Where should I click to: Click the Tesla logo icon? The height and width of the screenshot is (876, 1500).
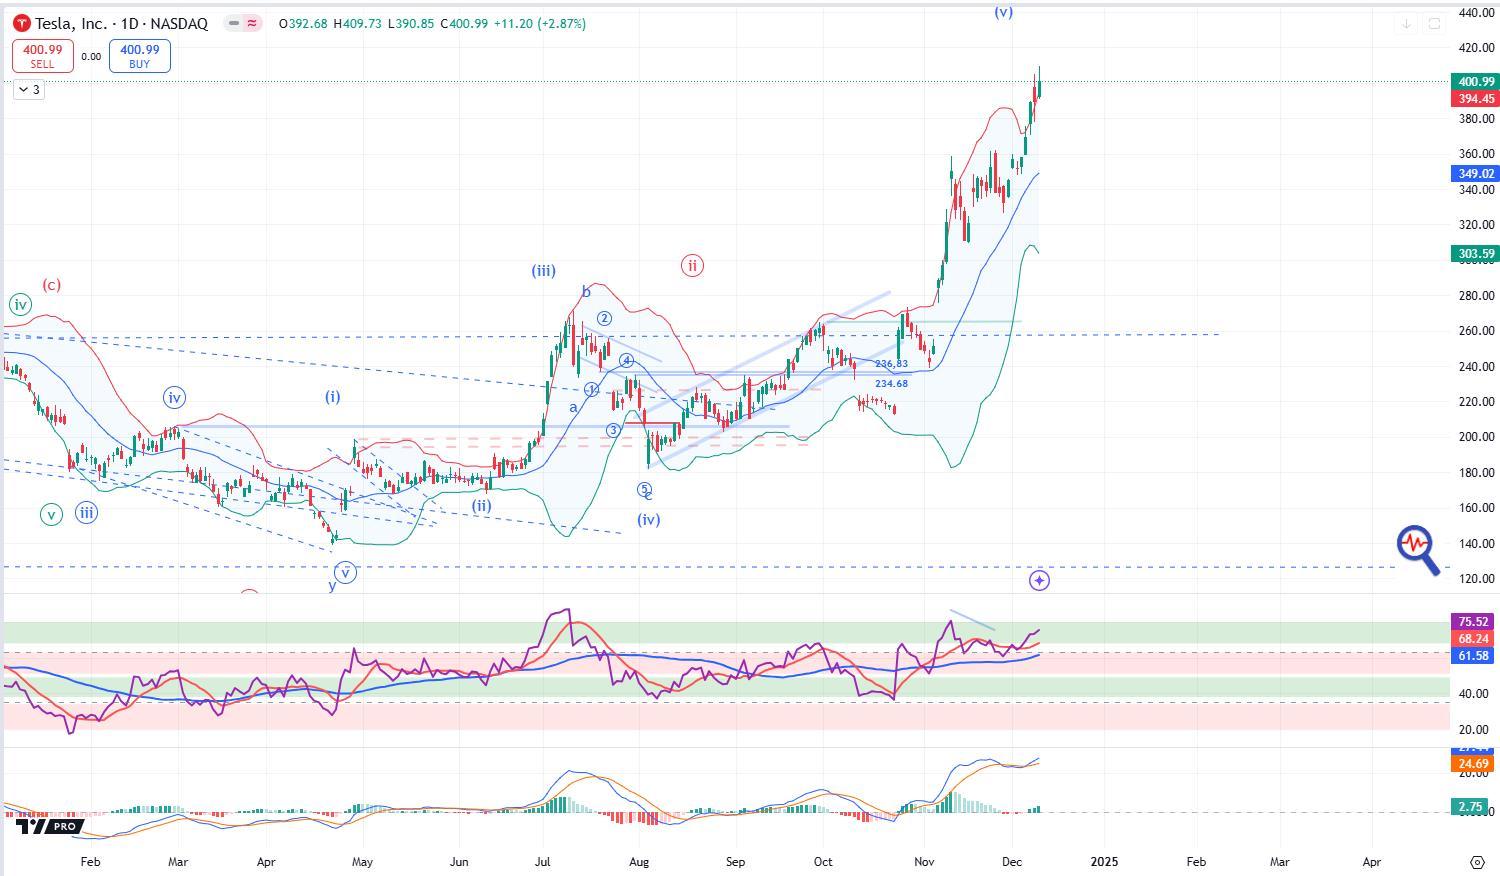pyautogui.click(x=22, y=23)
